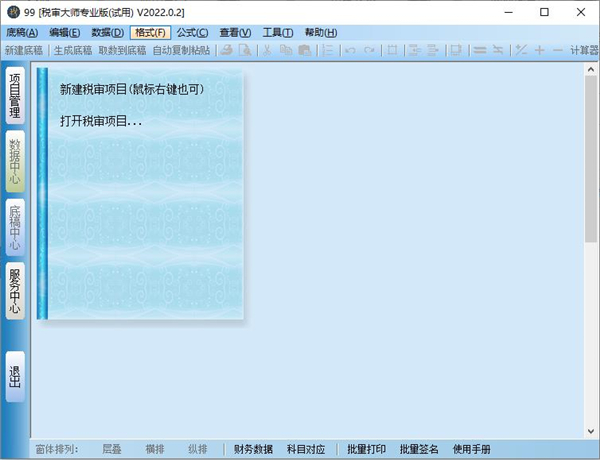Click 批量打印 in bottom bar
This screenshot has width=600, height=460.
[366, 449]
